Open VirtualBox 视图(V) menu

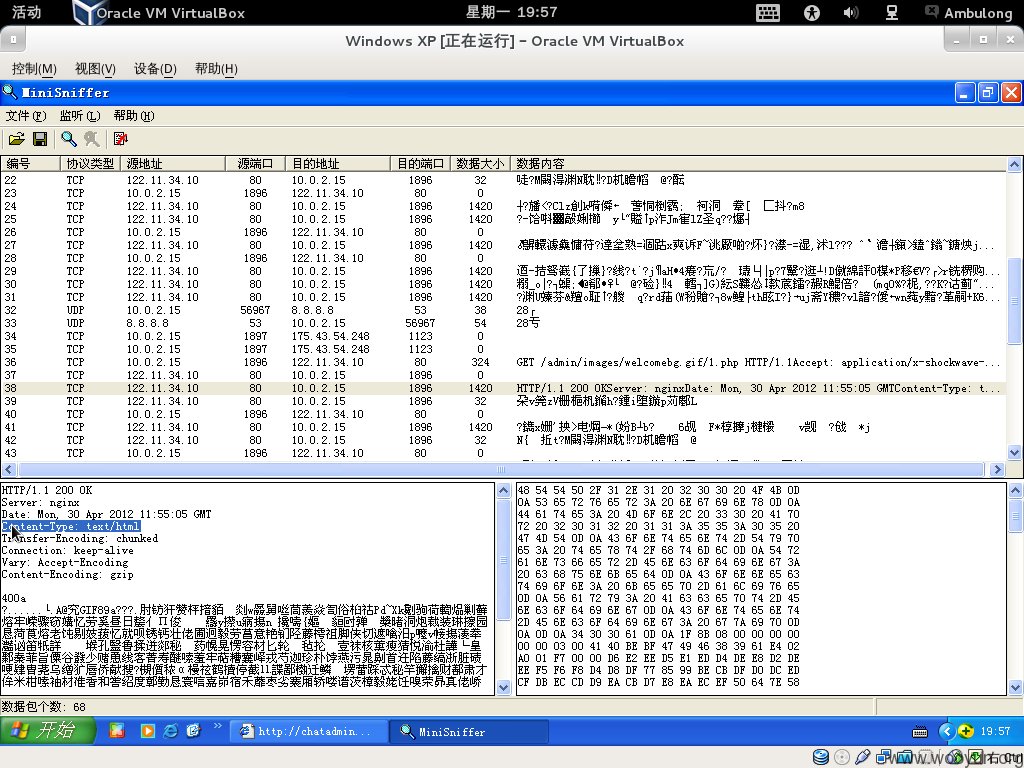95,69
